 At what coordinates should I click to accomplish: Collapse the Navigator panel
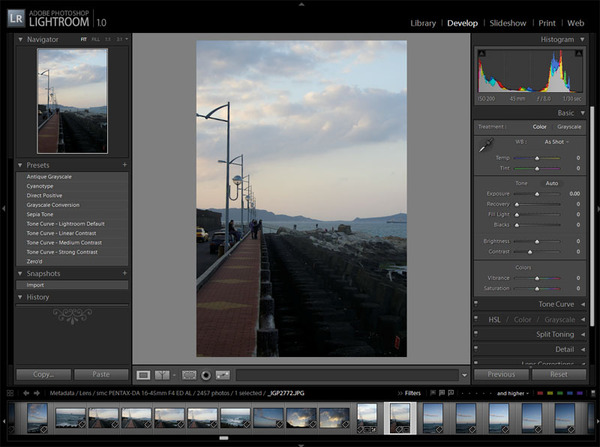coord(20,39)
